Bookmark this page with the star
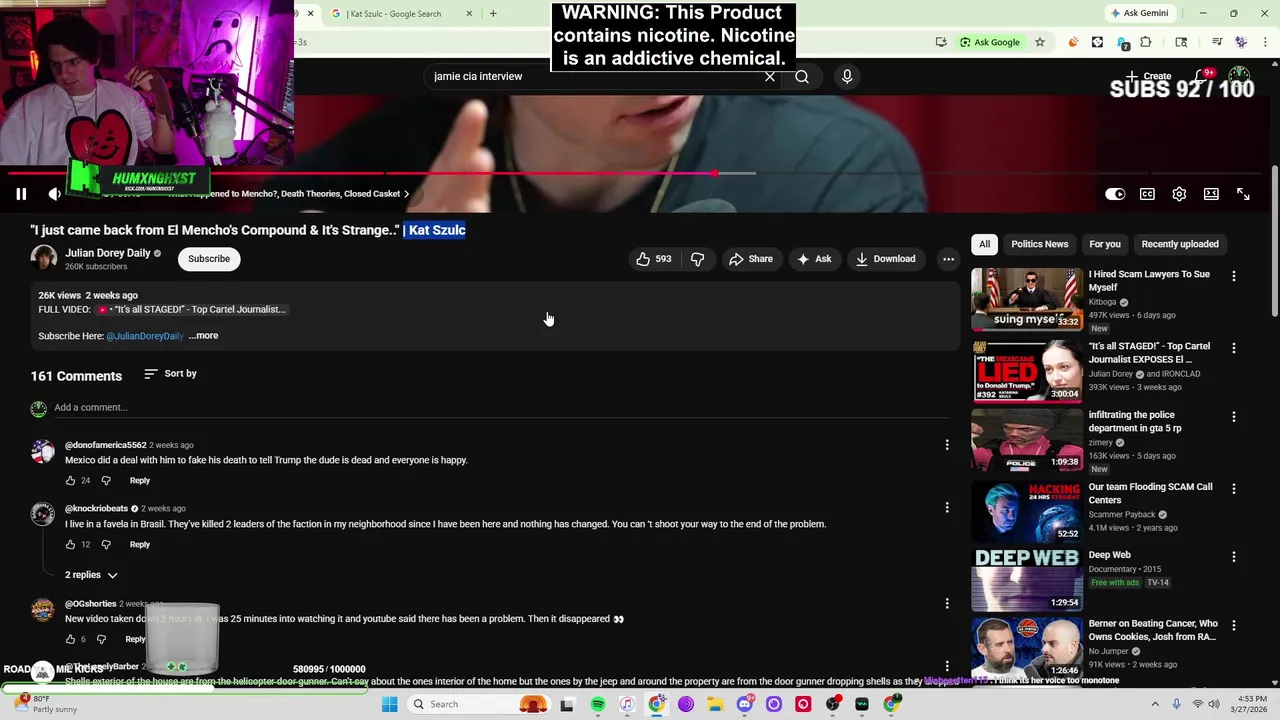The width and height of the screenshot is (1280, 720). (1040, 42)
